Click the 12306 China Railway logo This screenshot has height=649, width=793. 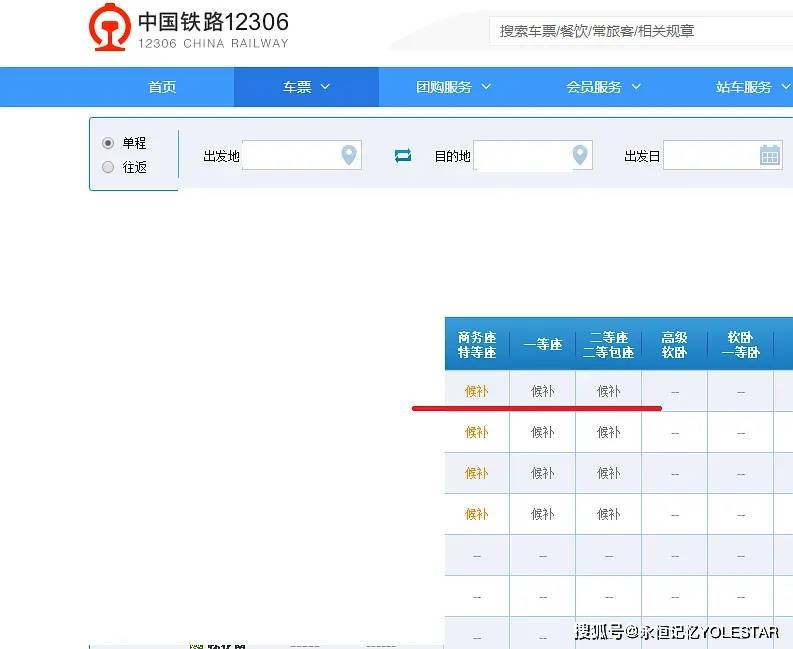(x=188, y=27)
